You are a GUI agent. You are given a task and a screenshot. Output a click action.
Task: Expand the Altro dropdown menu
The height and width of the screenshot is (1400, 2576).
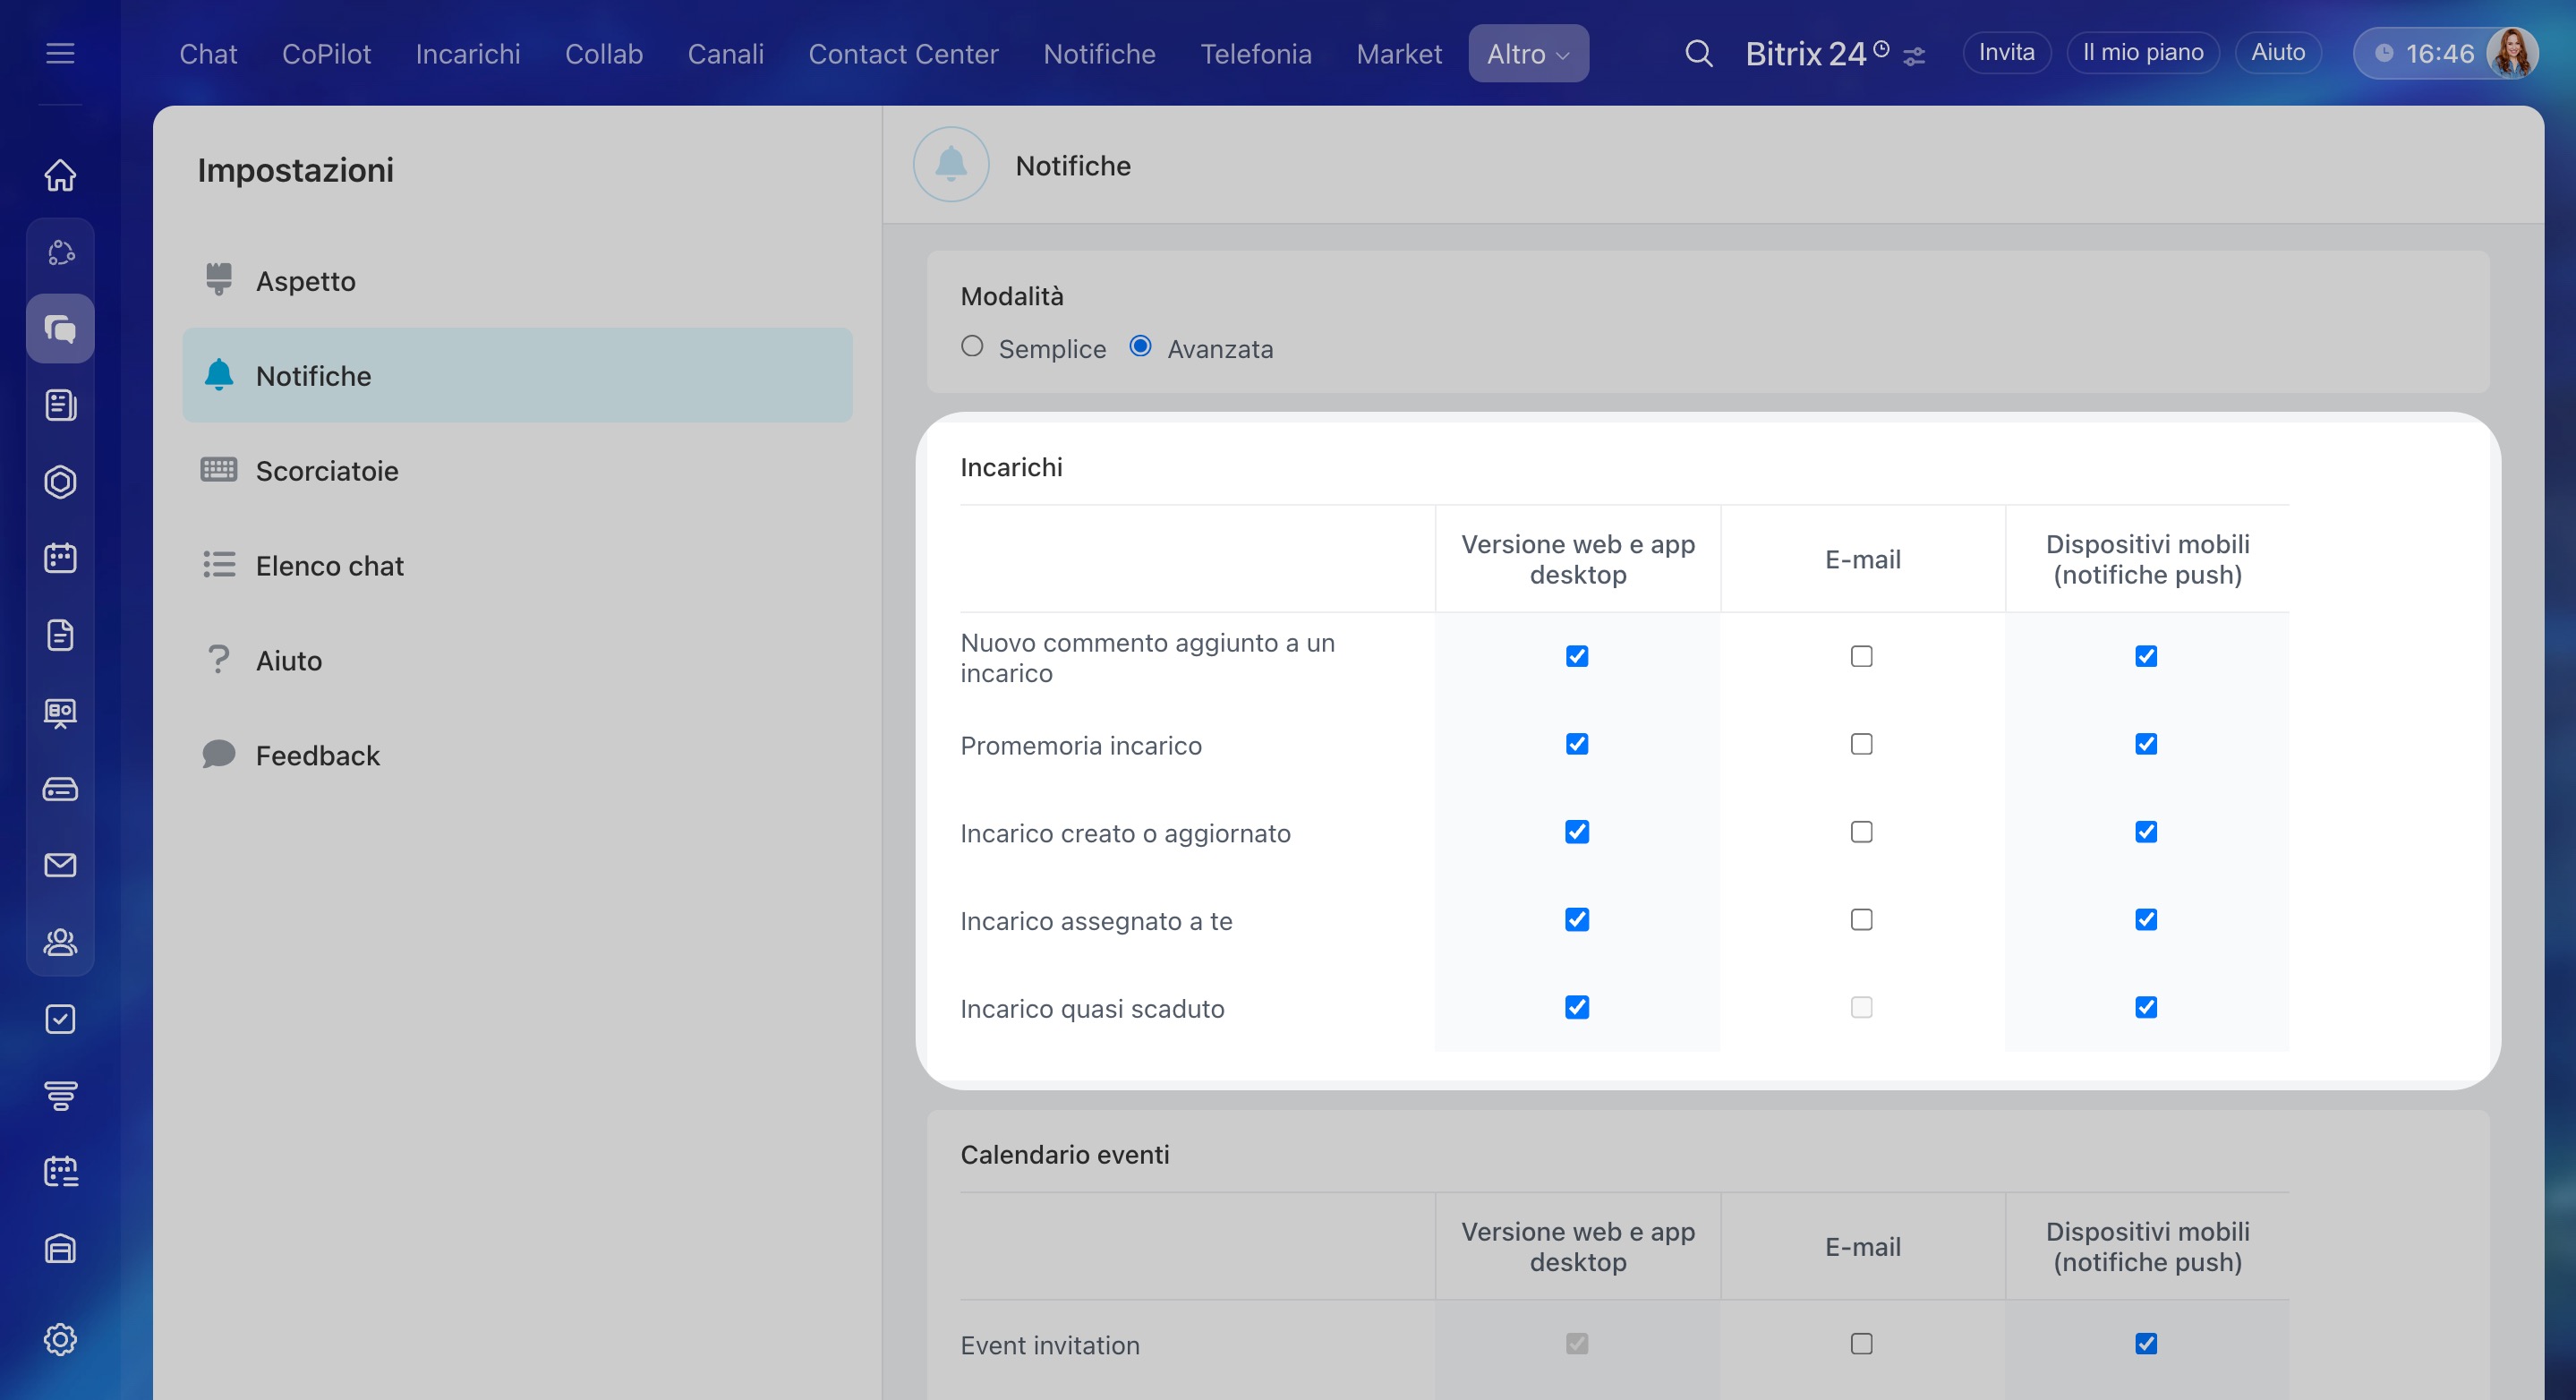(x=1528, y=54)
